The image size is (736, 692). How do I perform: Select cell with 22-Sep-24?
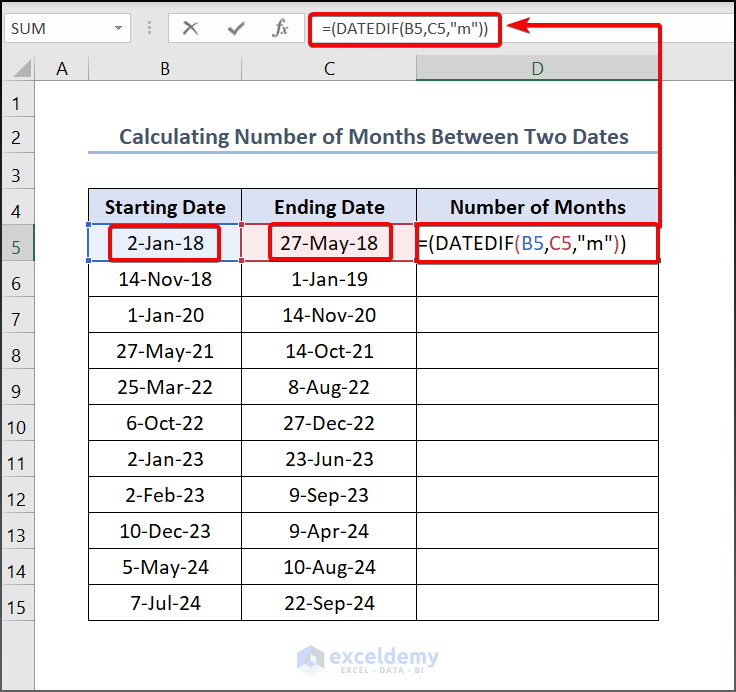coord(329,603)
